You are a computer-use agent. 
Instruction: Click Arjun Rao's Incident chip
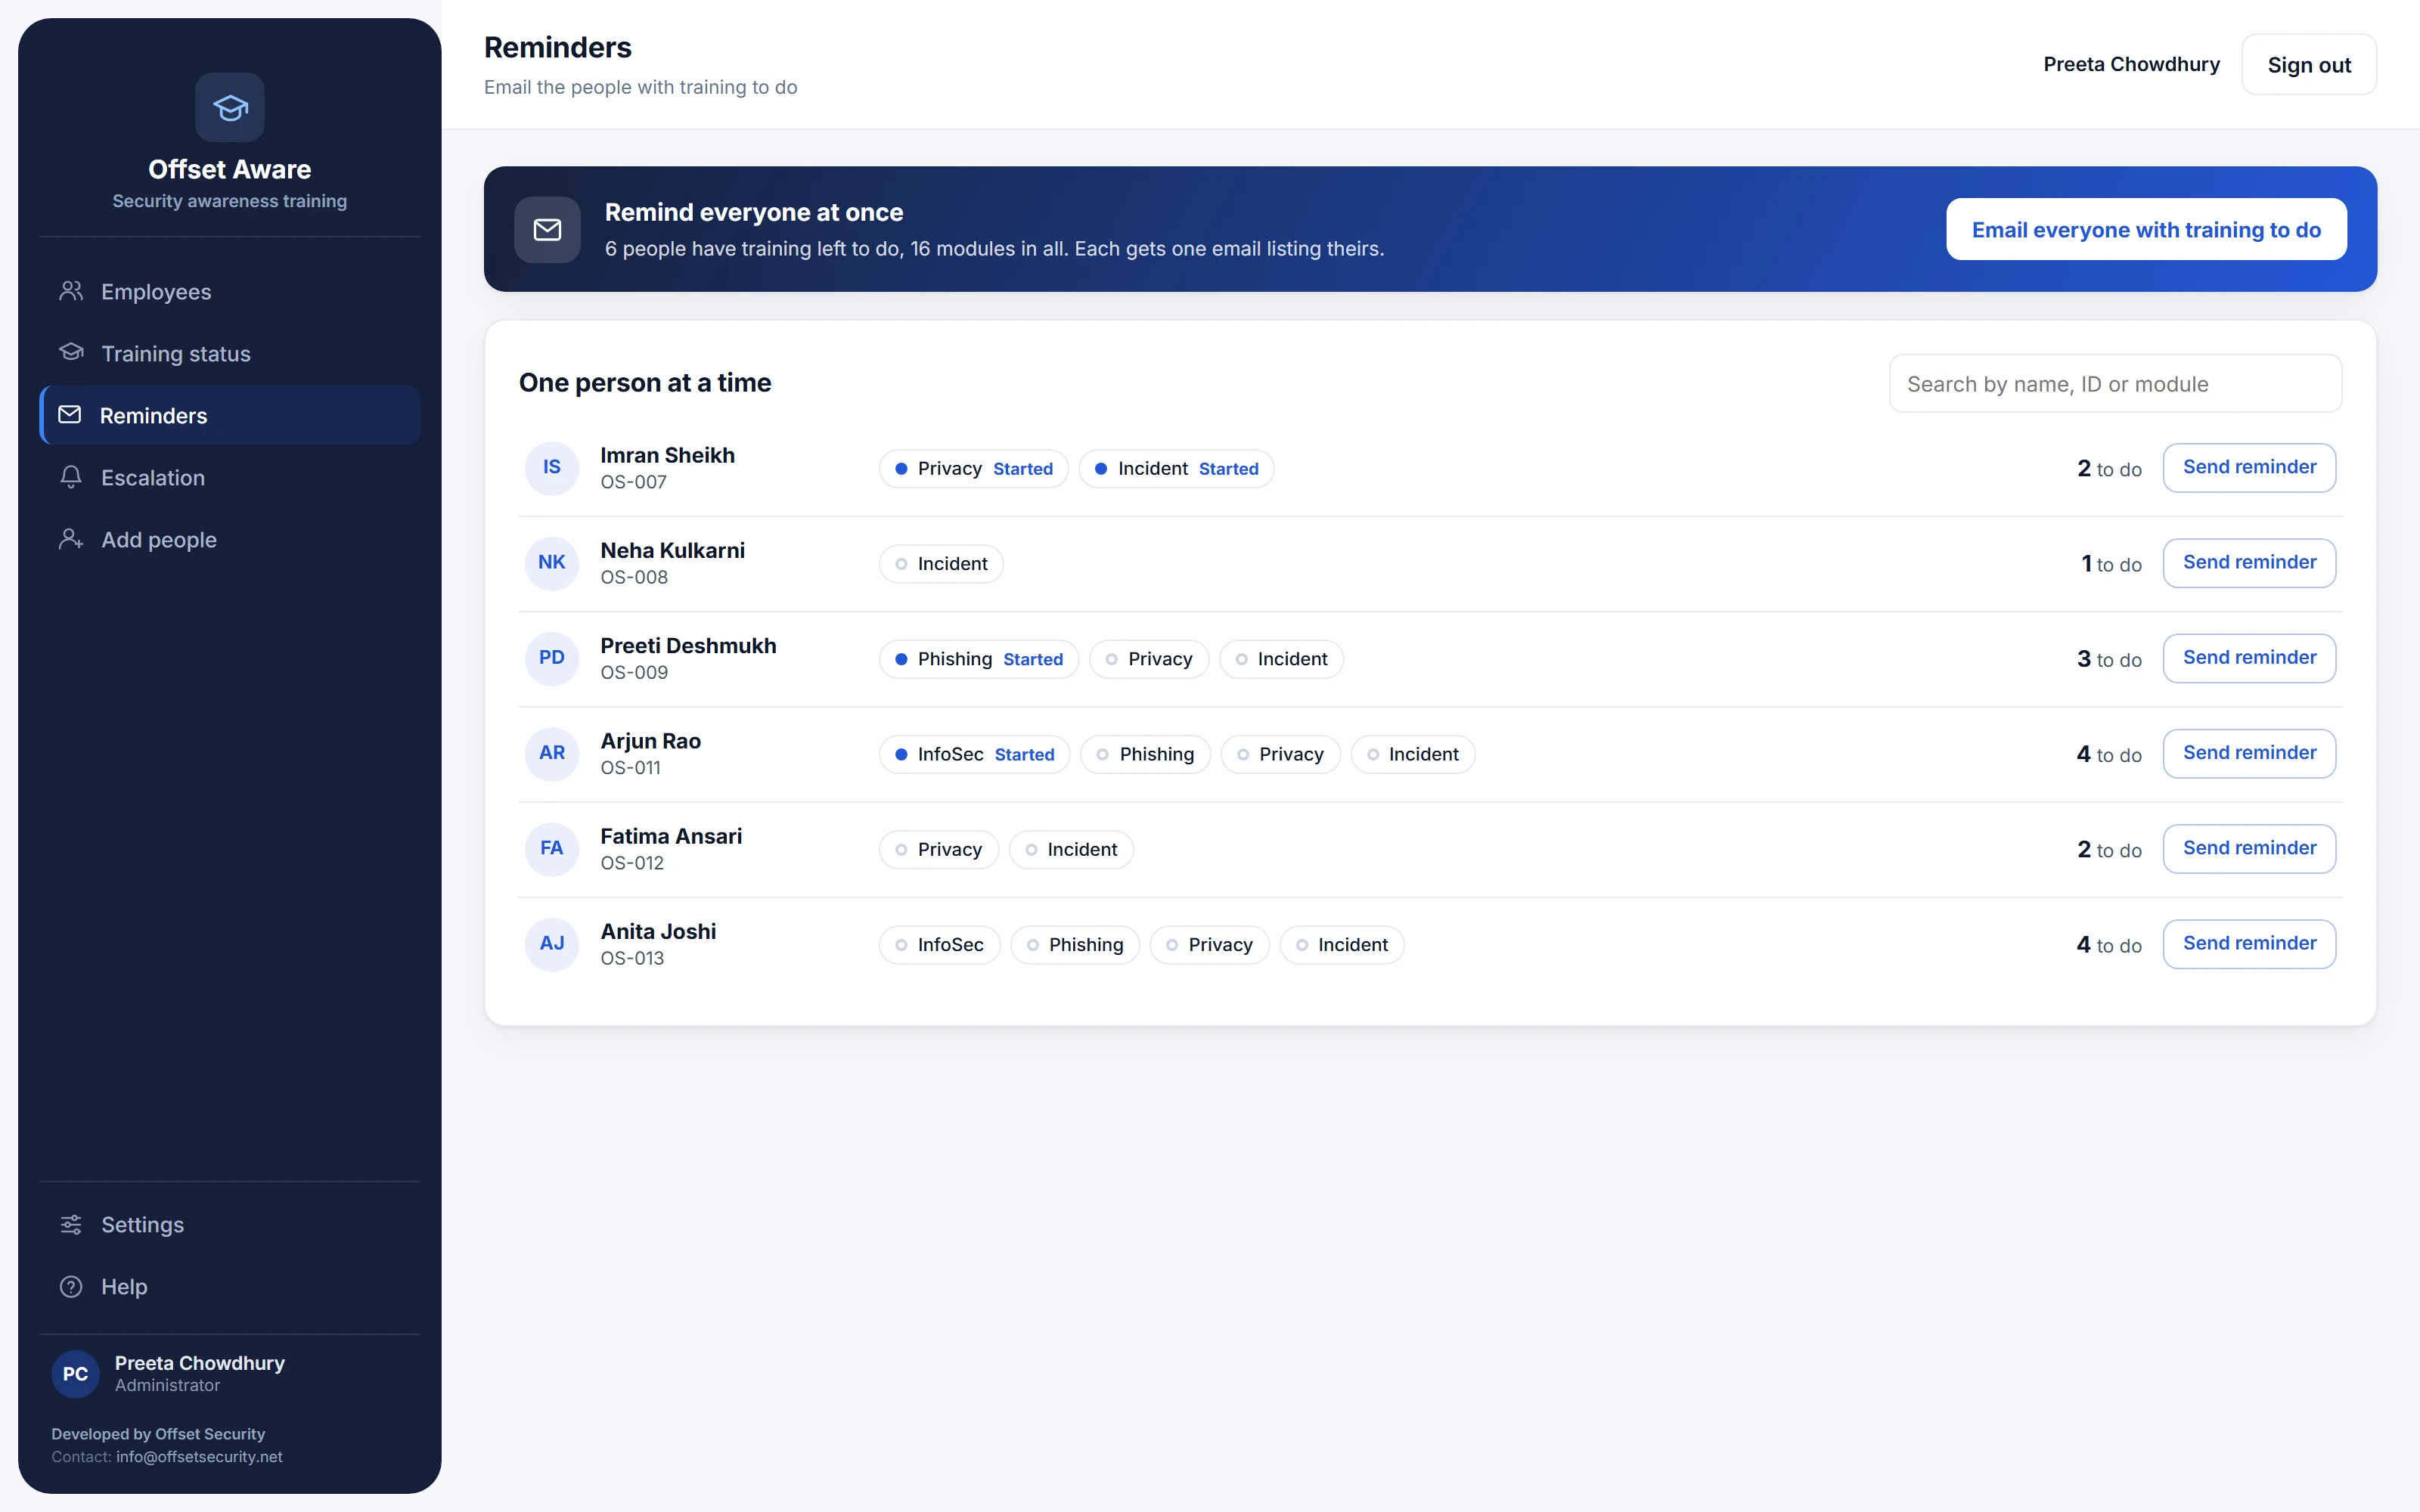tap(1413, 754)
